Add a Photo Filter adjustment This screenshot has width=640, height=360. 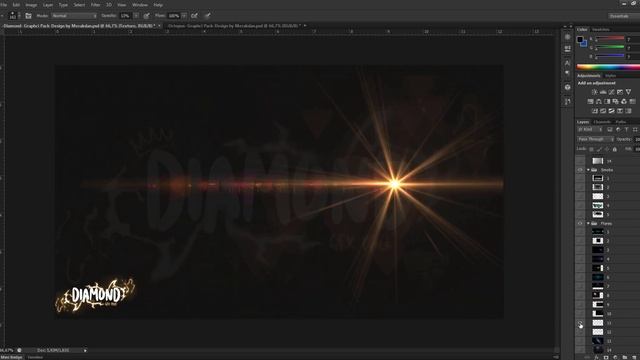pos(616,101)
